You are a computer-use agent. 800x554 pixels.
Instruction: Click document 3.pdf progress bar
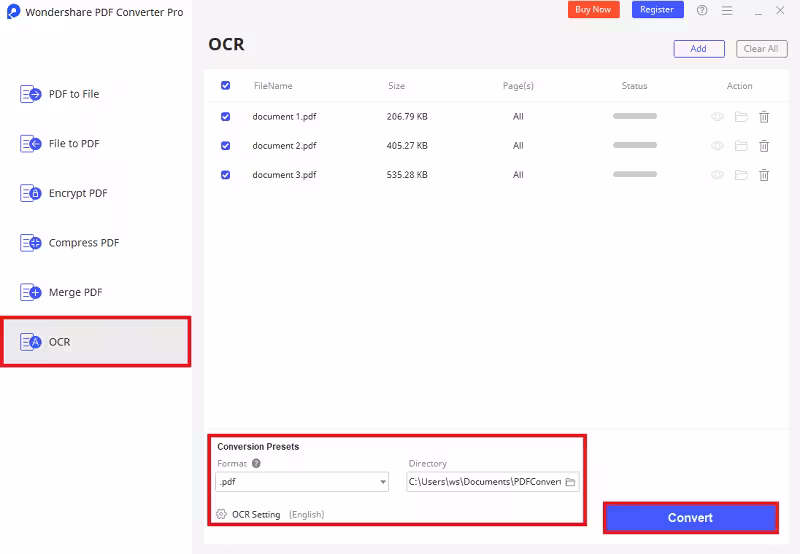(x=635, y=174)
